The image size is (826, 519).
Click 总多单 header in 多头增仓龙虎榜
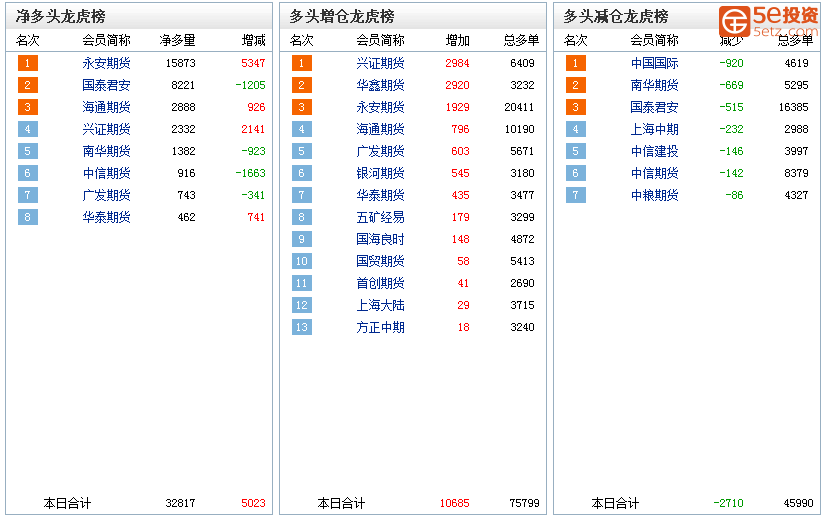522,41
